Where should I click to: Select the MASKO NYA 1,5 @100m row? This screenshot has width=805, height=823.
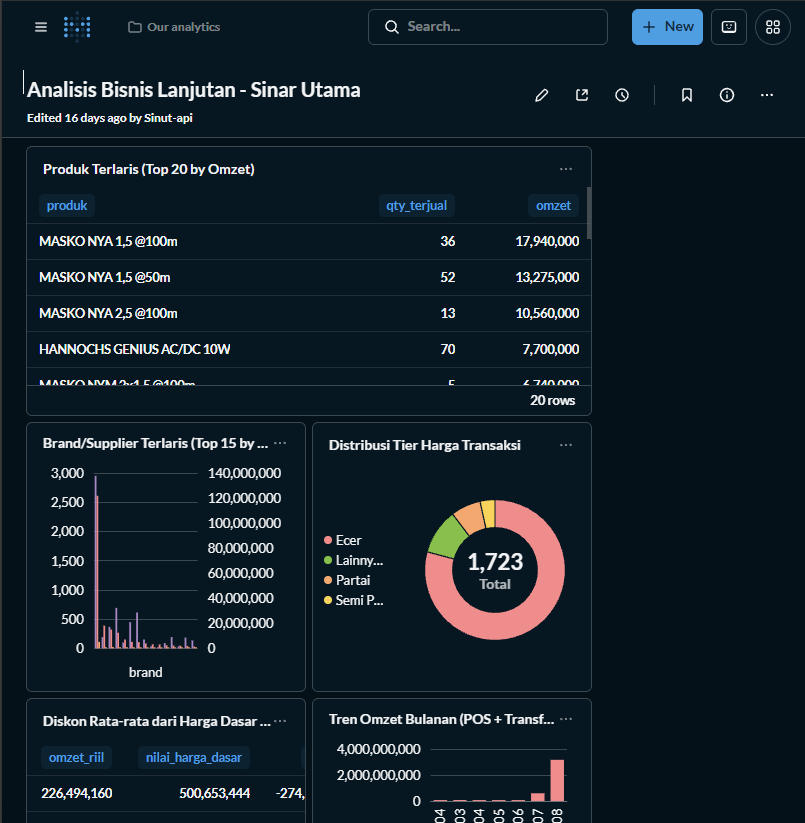pyautogui.click(x=309, y=241)
